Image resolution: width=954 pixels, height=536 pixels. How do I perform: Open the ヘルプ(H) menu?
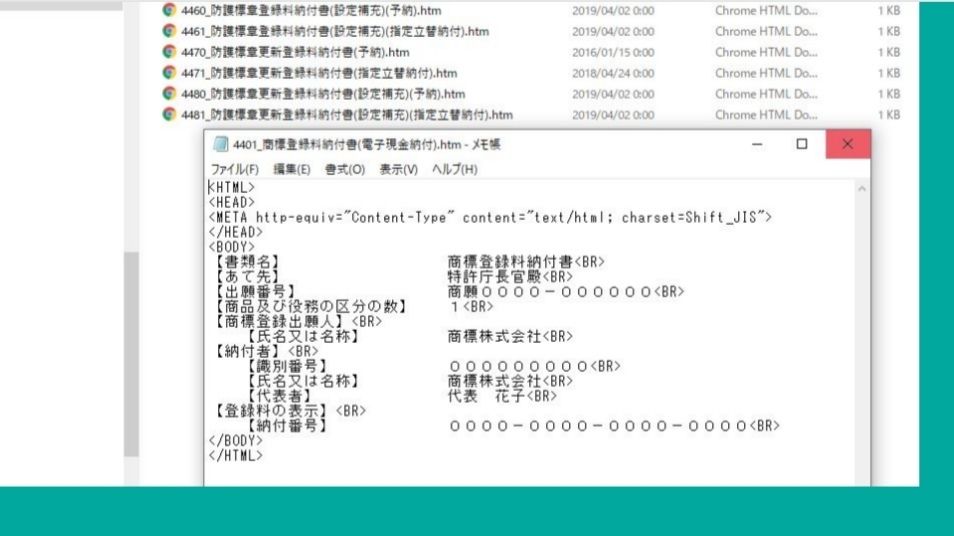454,169
